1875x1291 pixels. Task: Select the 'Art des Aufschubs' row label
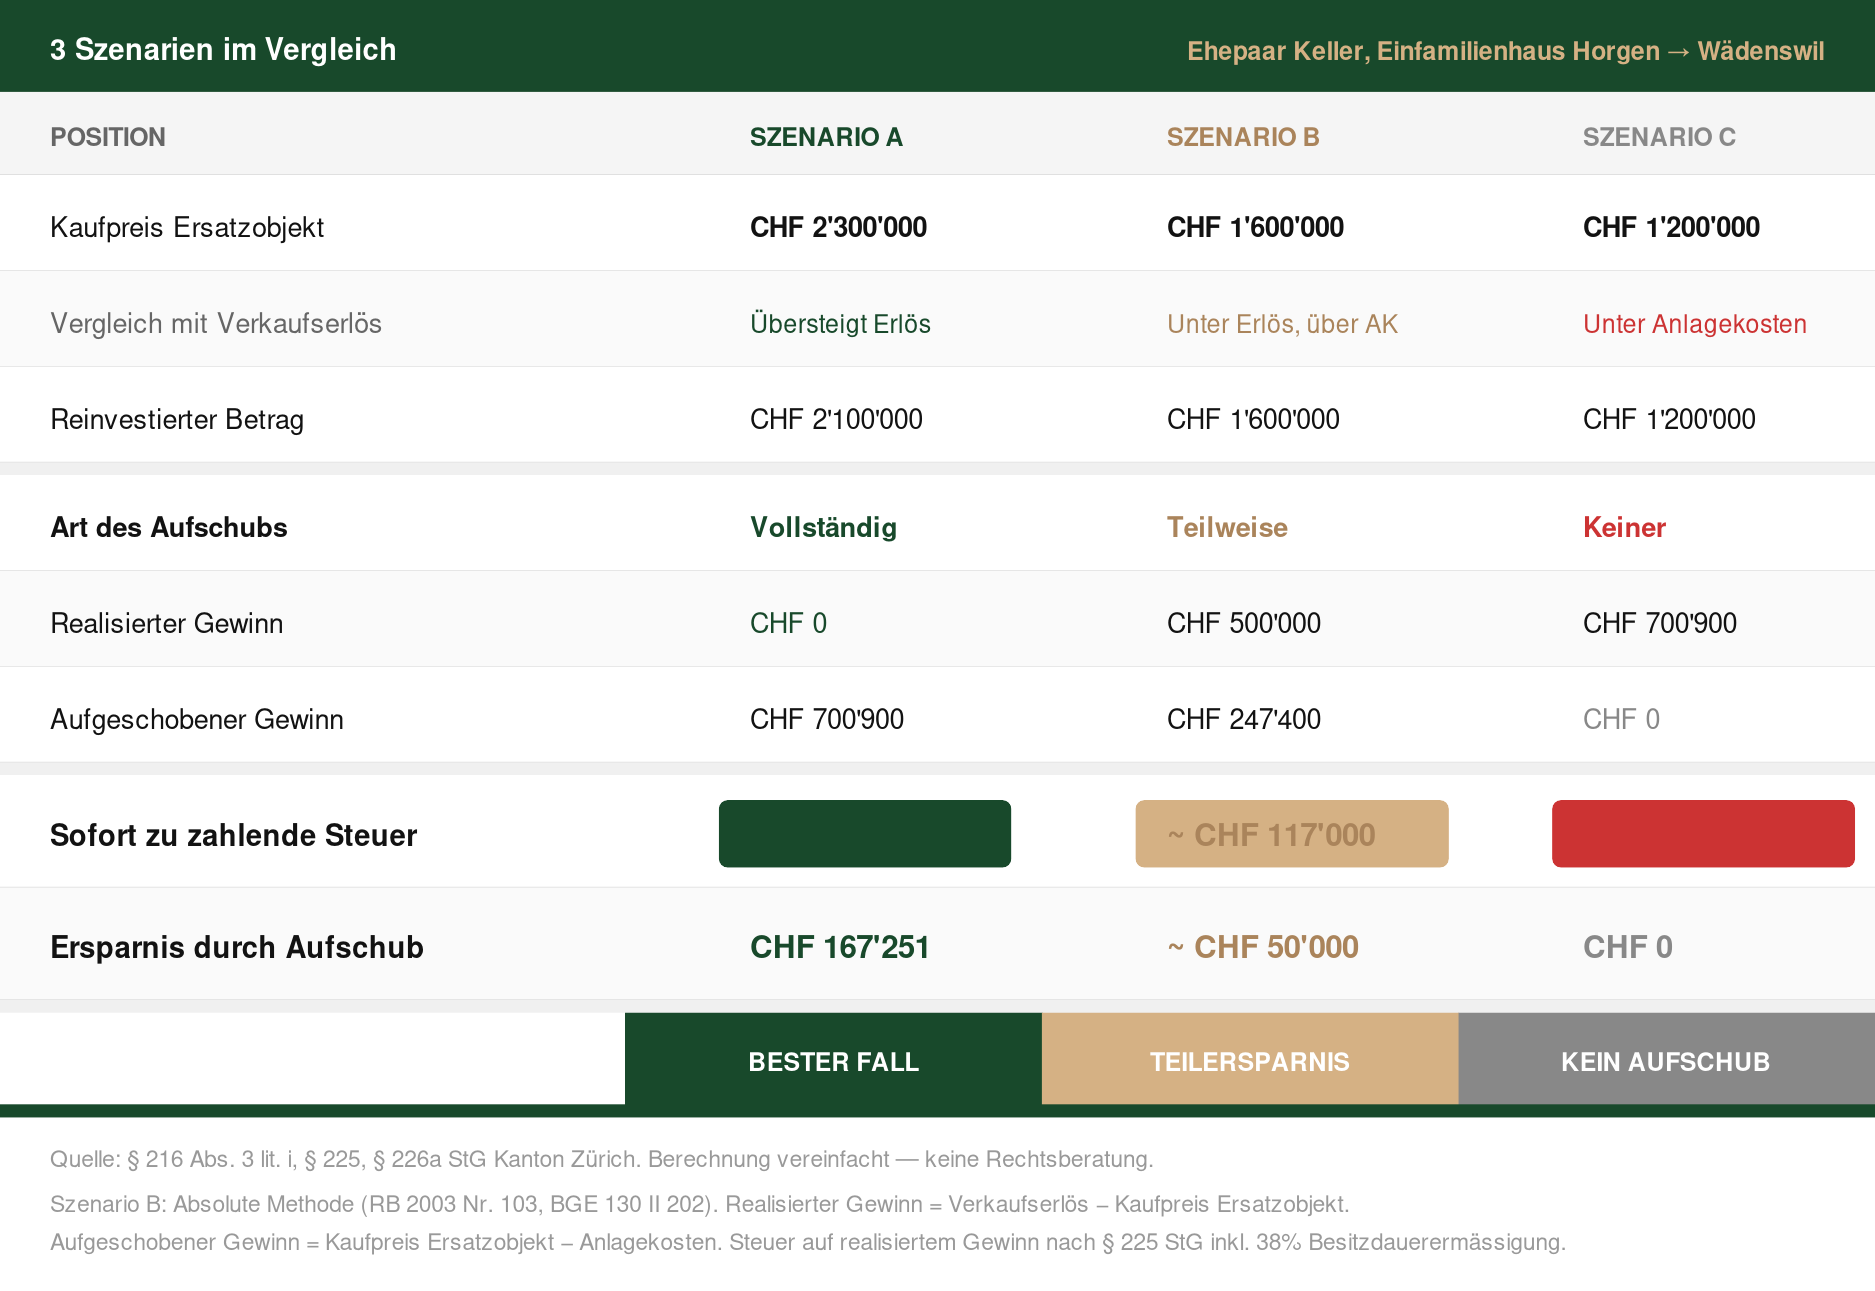169,527
